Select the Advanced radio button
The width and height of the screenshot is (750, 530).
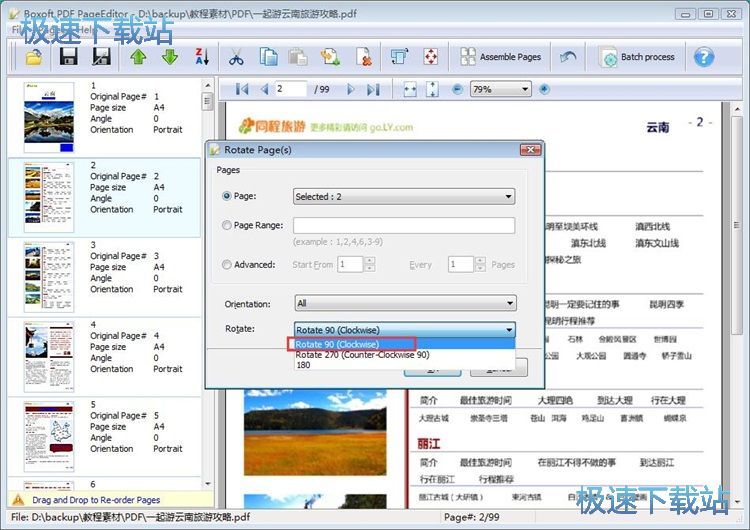coord(226,265)
